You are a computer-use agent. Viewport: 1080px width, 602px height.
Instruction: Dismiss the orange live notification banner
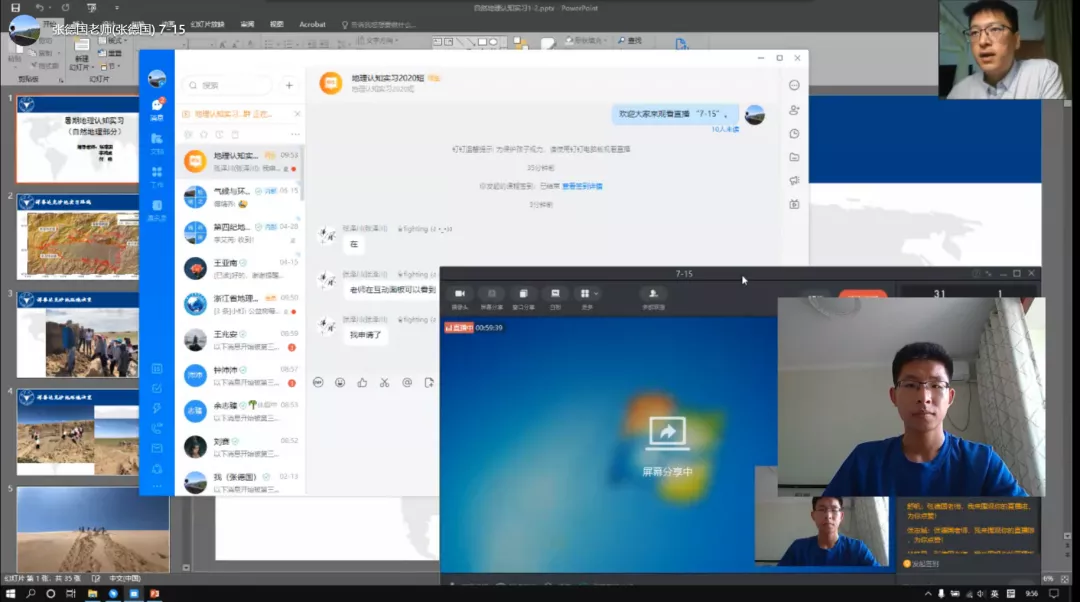coord(296,114)
